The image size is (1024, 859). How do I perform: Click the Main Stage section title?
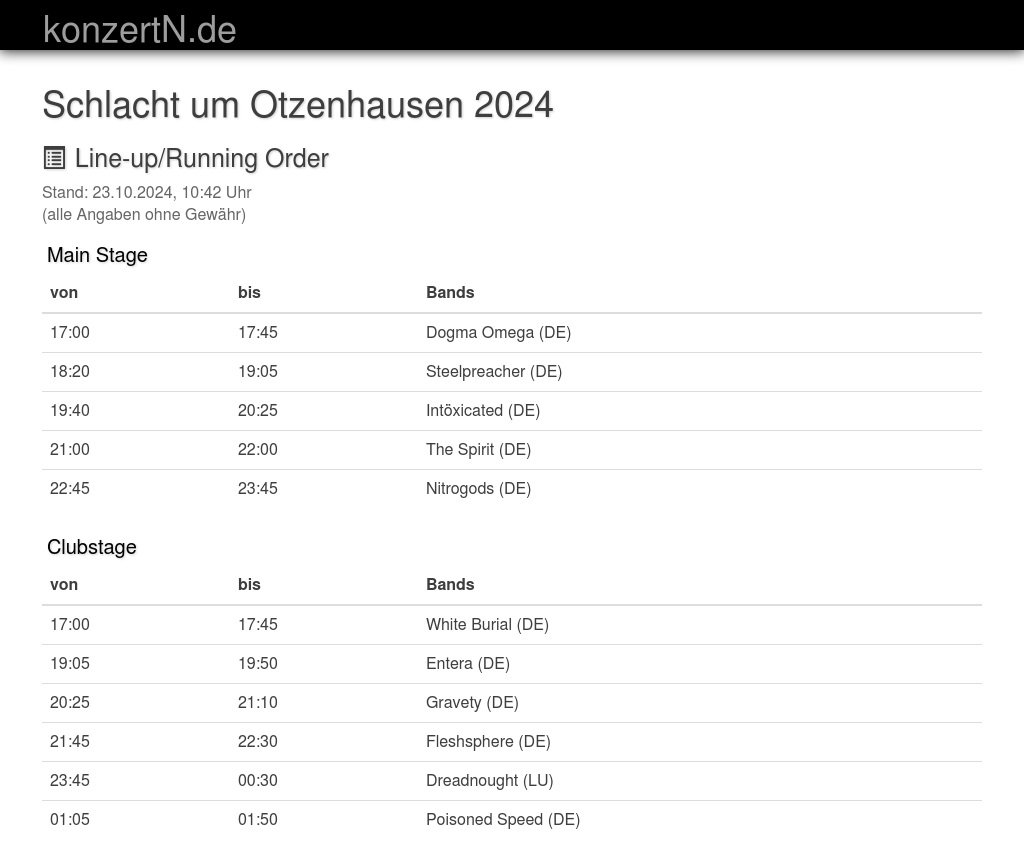tap(97, 255)
